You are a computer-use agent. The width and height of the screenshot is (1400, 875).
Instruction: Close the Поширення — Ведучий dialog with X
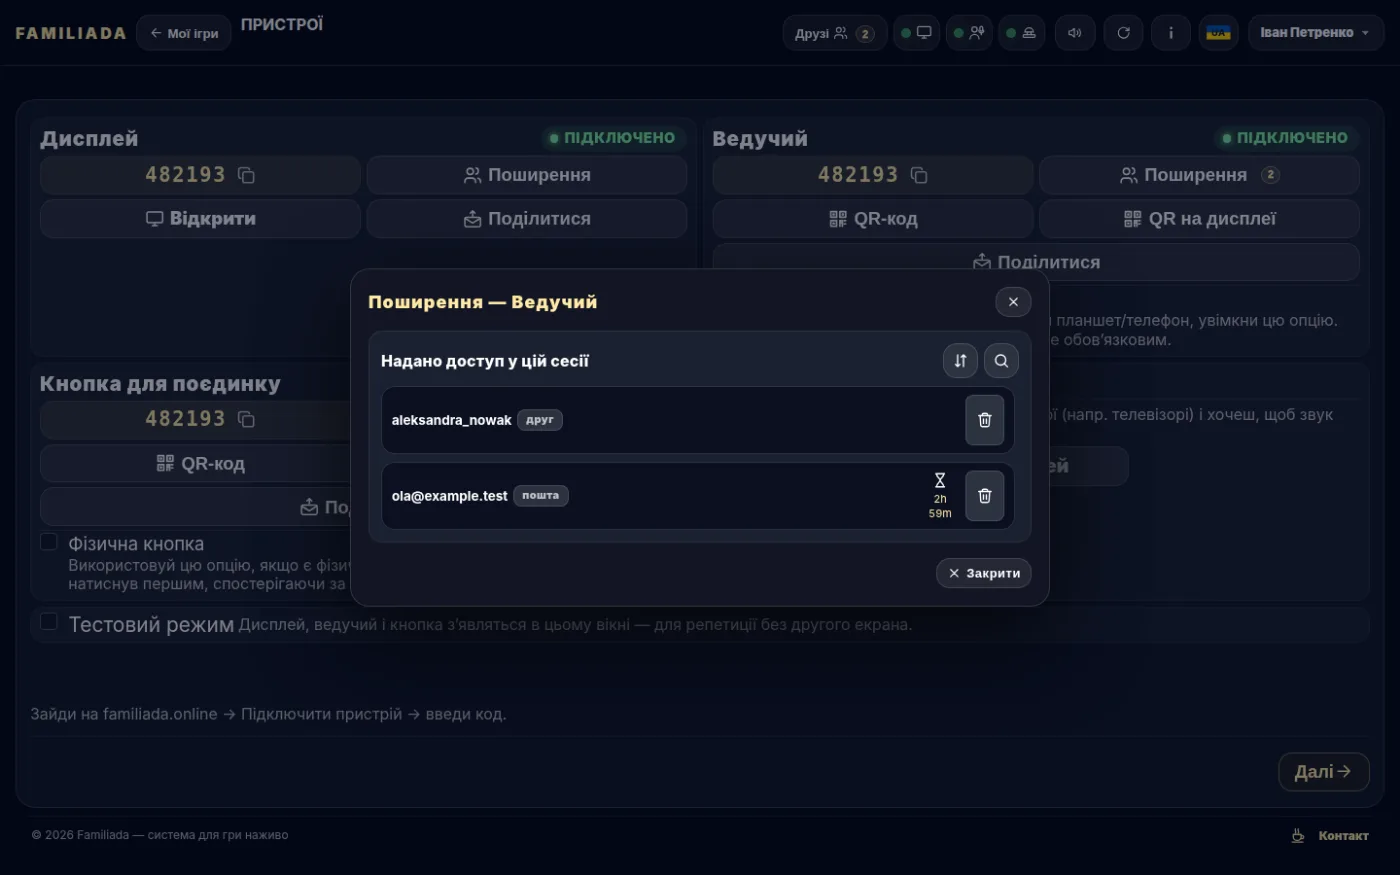pos(1013,302)
